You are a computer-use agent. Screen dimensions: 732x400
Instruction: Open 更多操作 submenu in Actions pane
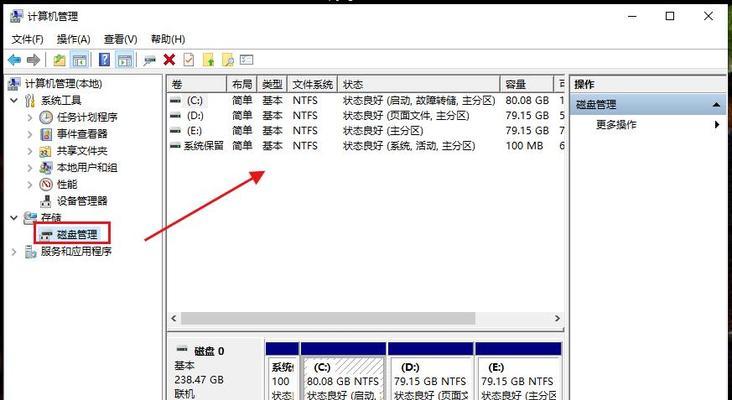pyautogui.click(x=648, y=125)
